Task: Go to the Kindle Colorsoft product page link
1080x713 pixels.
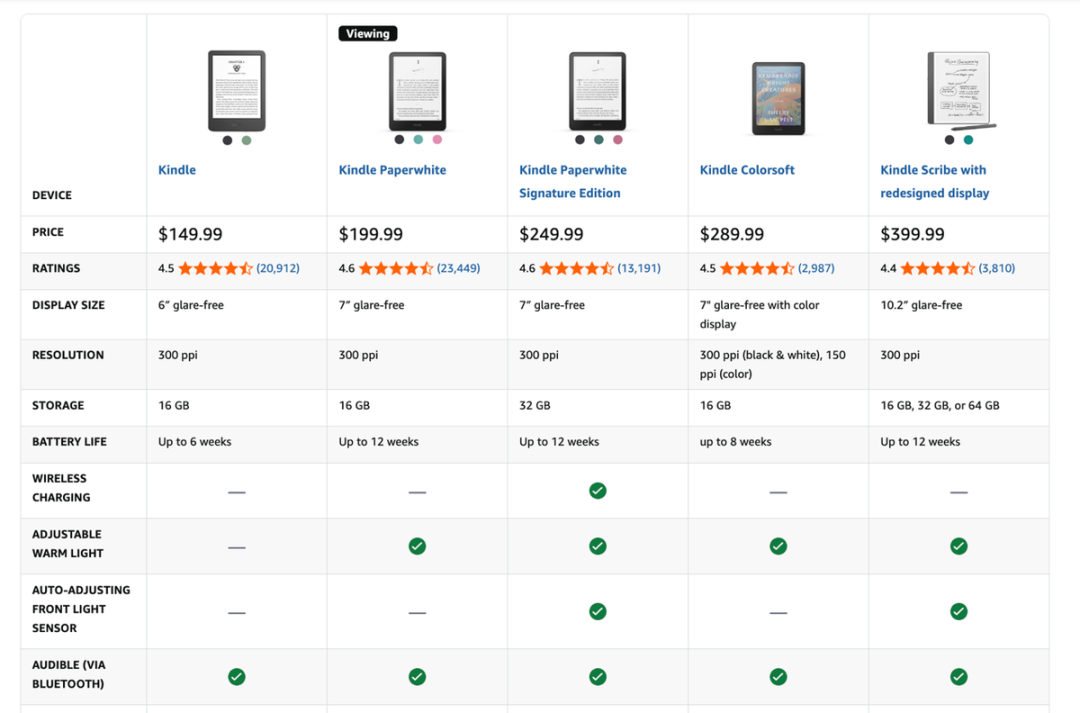Action: click(x=747, y=170)
